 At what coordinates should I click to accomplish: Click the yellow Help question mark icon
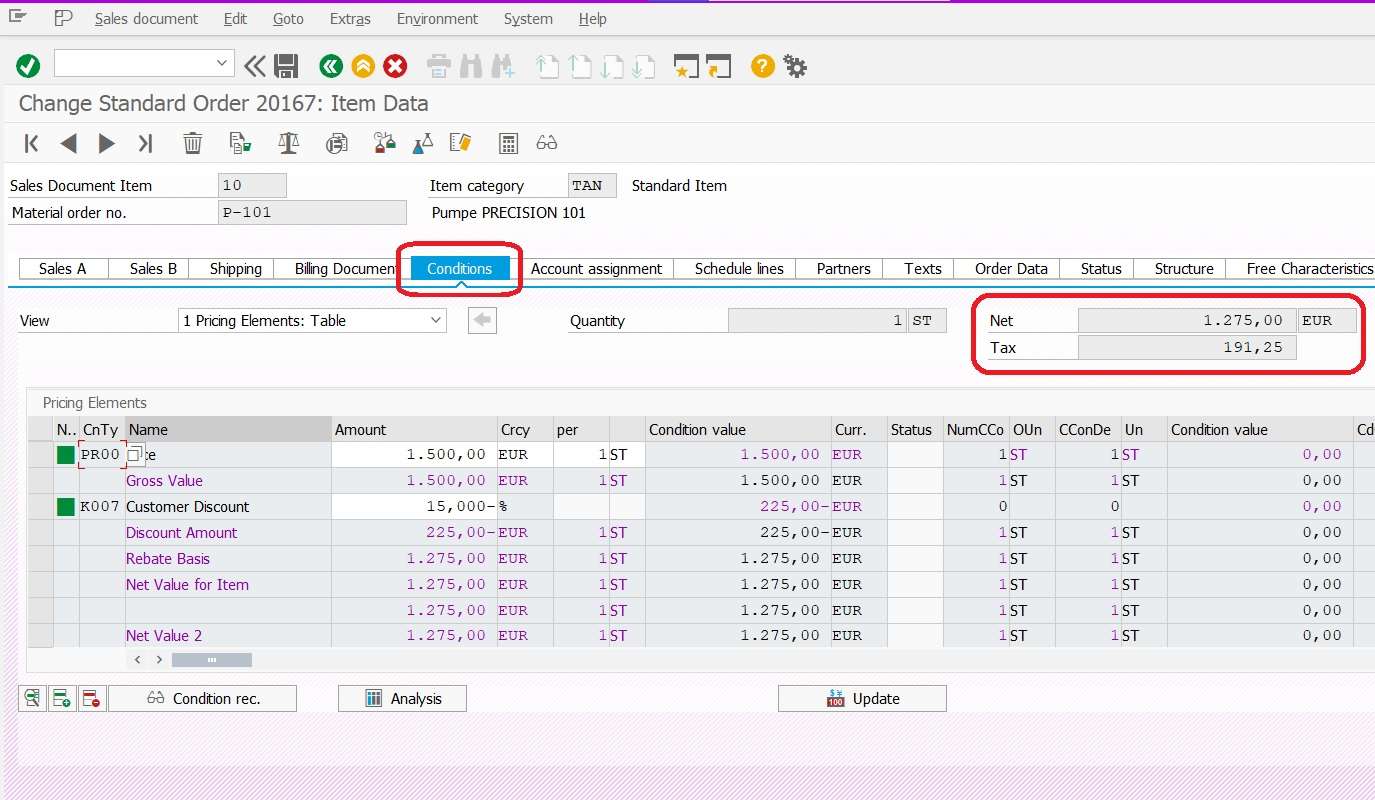761,66
